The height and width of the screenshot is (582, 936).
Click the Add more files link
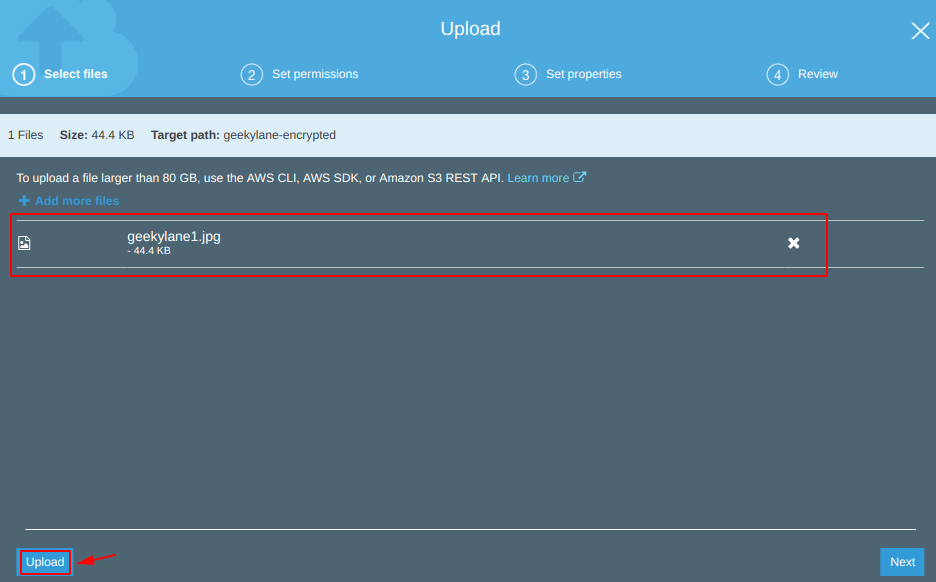point(77,201)
